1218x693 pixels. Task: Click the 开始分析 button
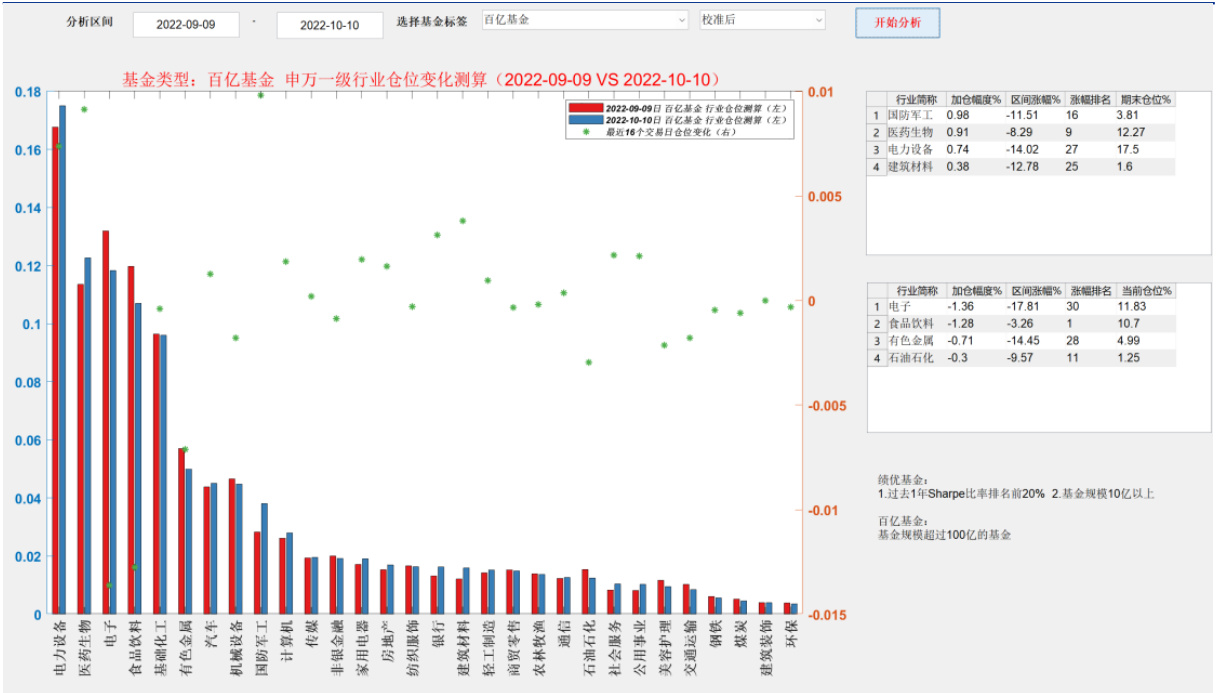(x=897, y=23)
